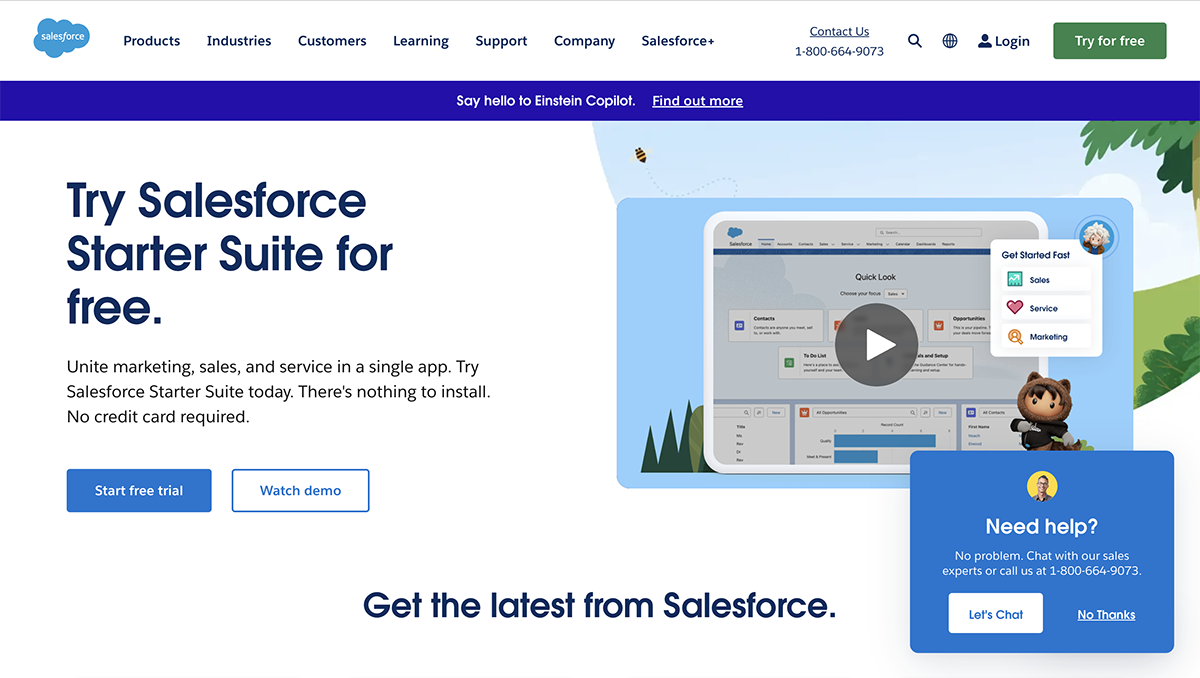Click the Einstein avatar badge icon
Screen dimensions: 1200x678
click(1095, 237)
